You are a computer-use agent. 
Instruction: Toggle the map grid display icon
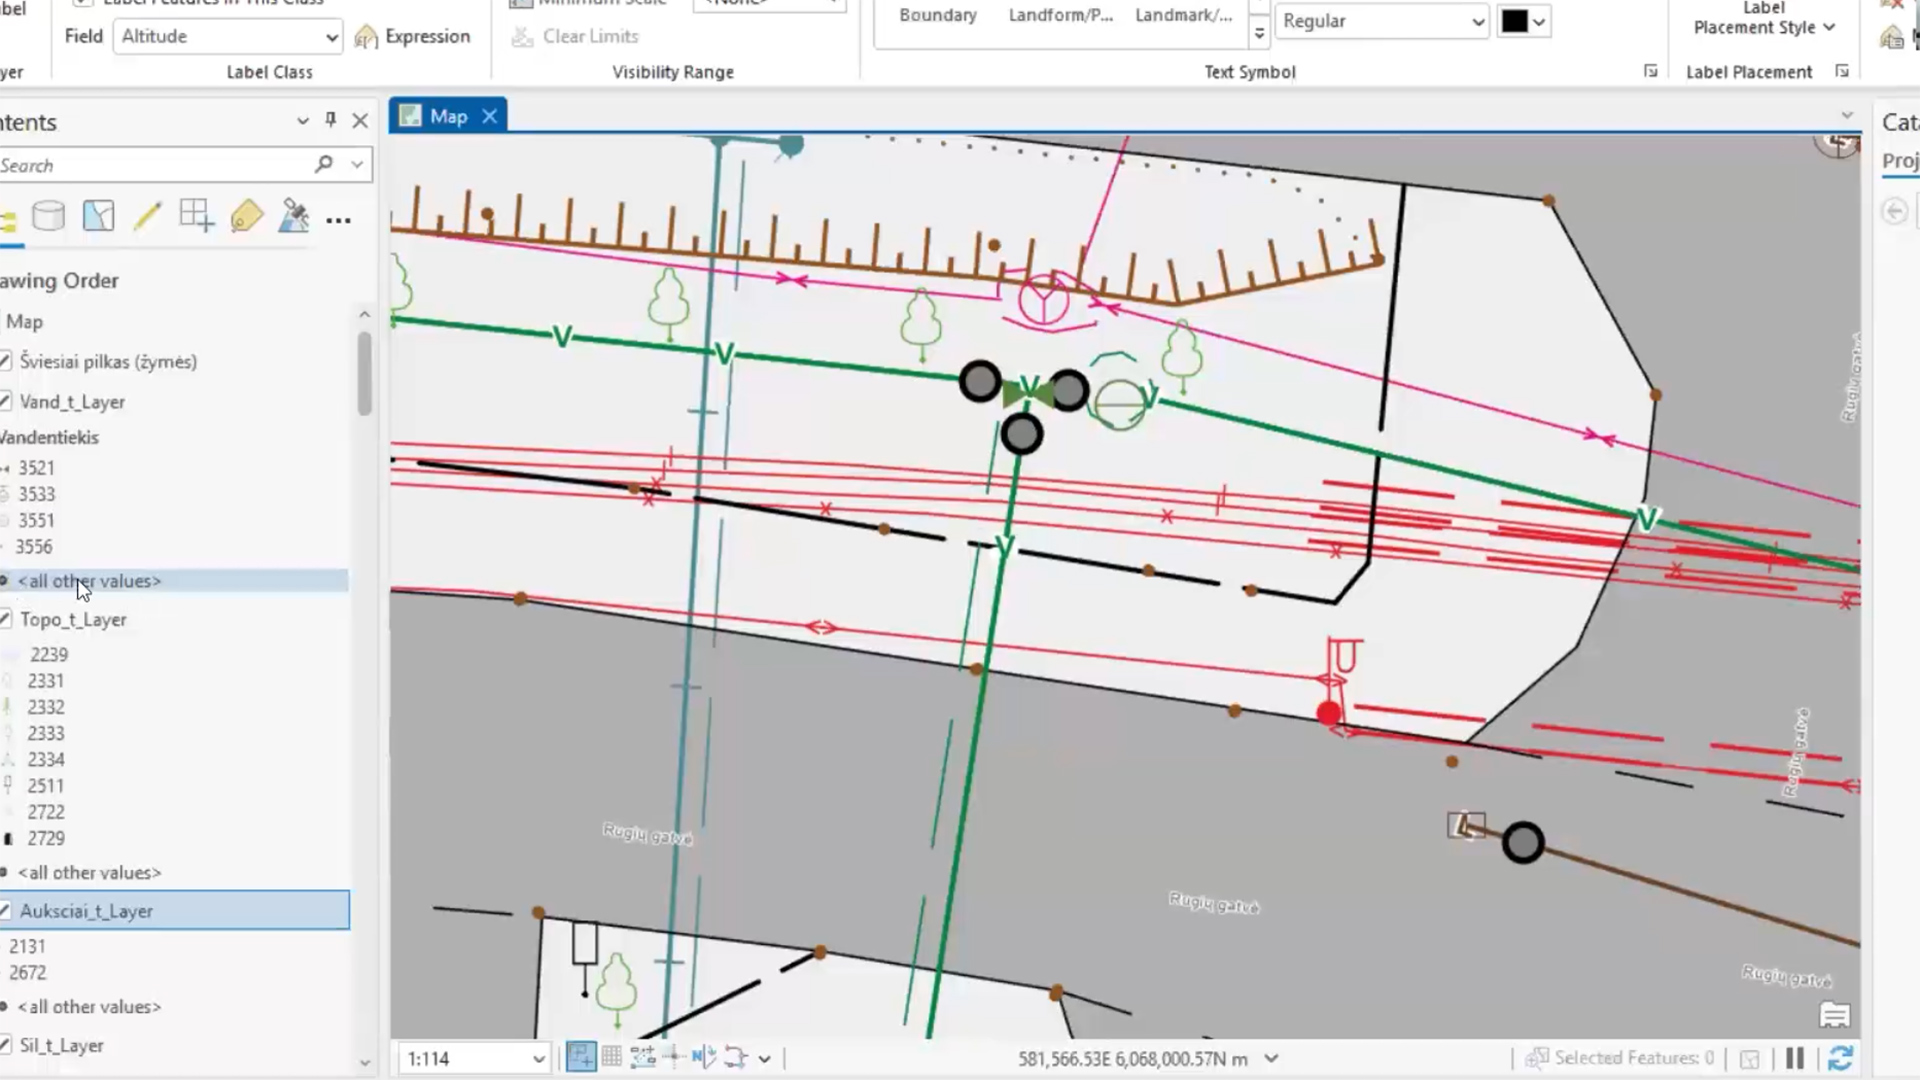coord(612,1057)
